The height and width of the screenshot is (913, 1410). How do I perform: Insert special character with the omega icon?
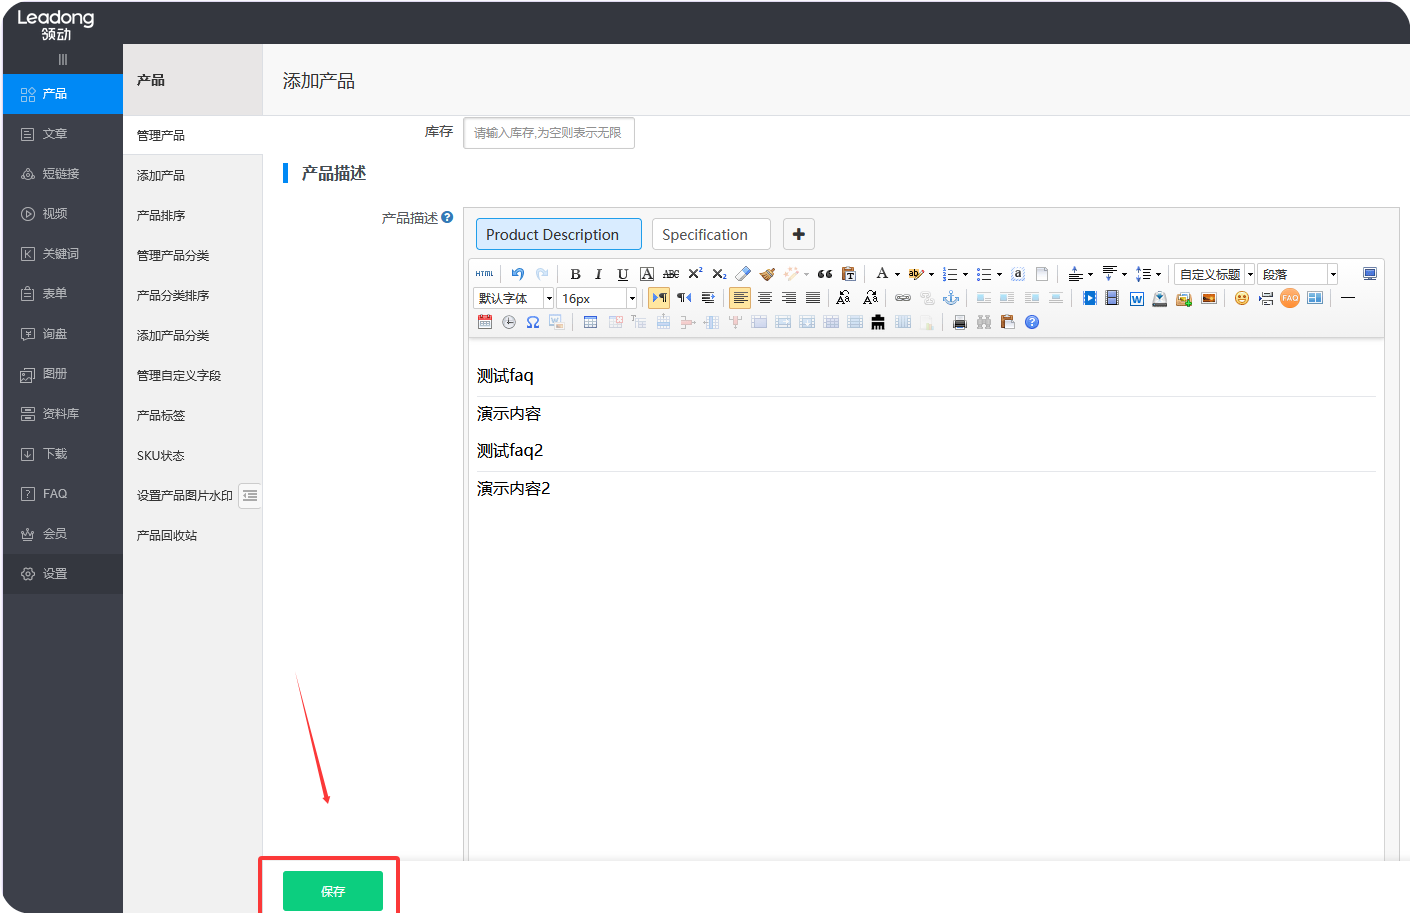(533, 322)
